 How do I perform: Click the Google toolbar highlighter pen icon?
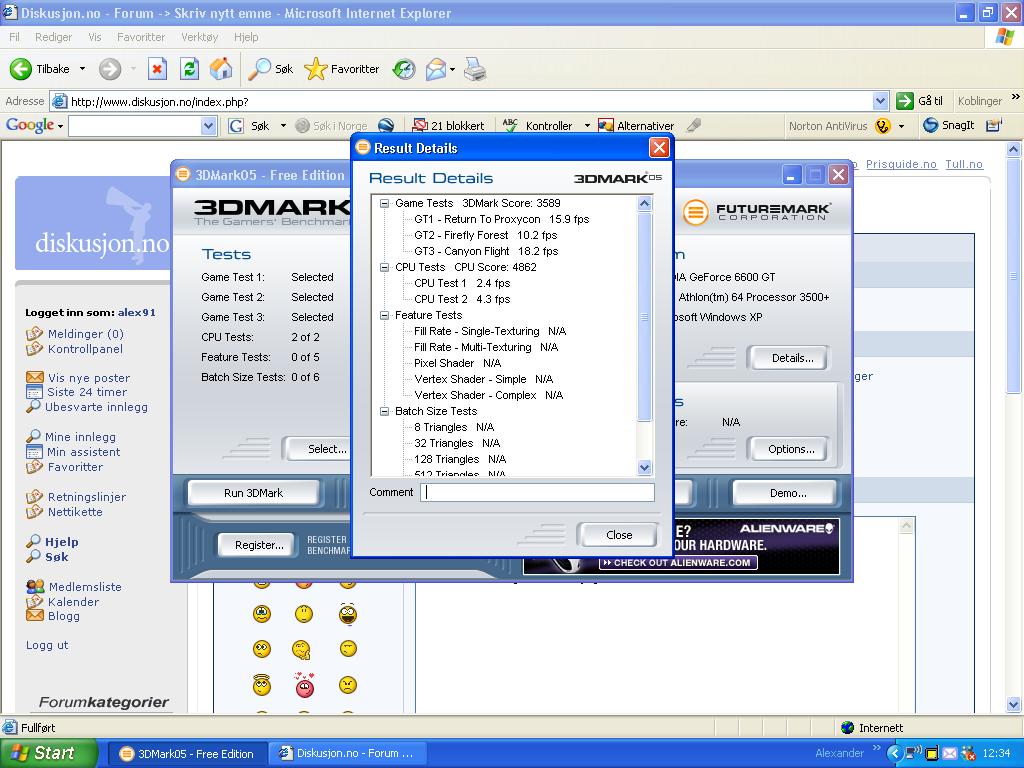pos(694,125)
